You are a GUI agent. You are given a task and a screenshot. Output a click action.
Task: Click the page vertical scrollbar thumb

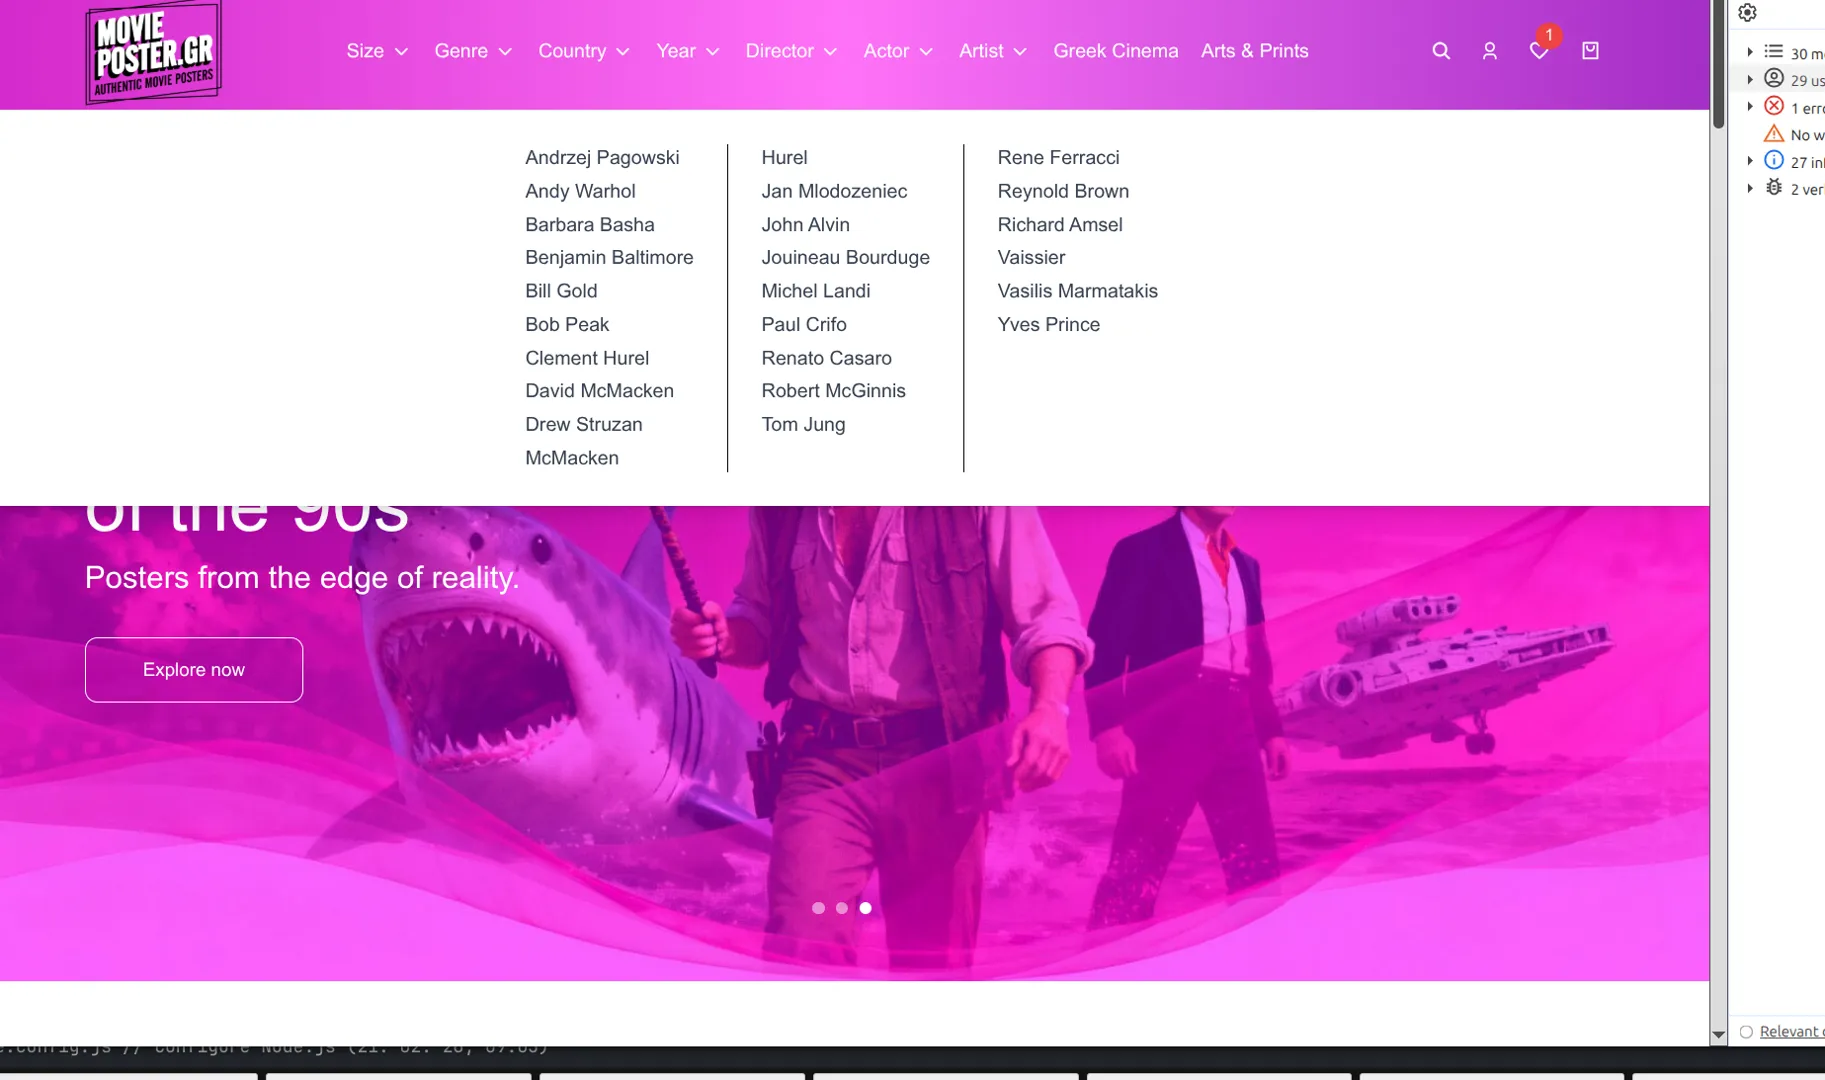point(1718,65)
